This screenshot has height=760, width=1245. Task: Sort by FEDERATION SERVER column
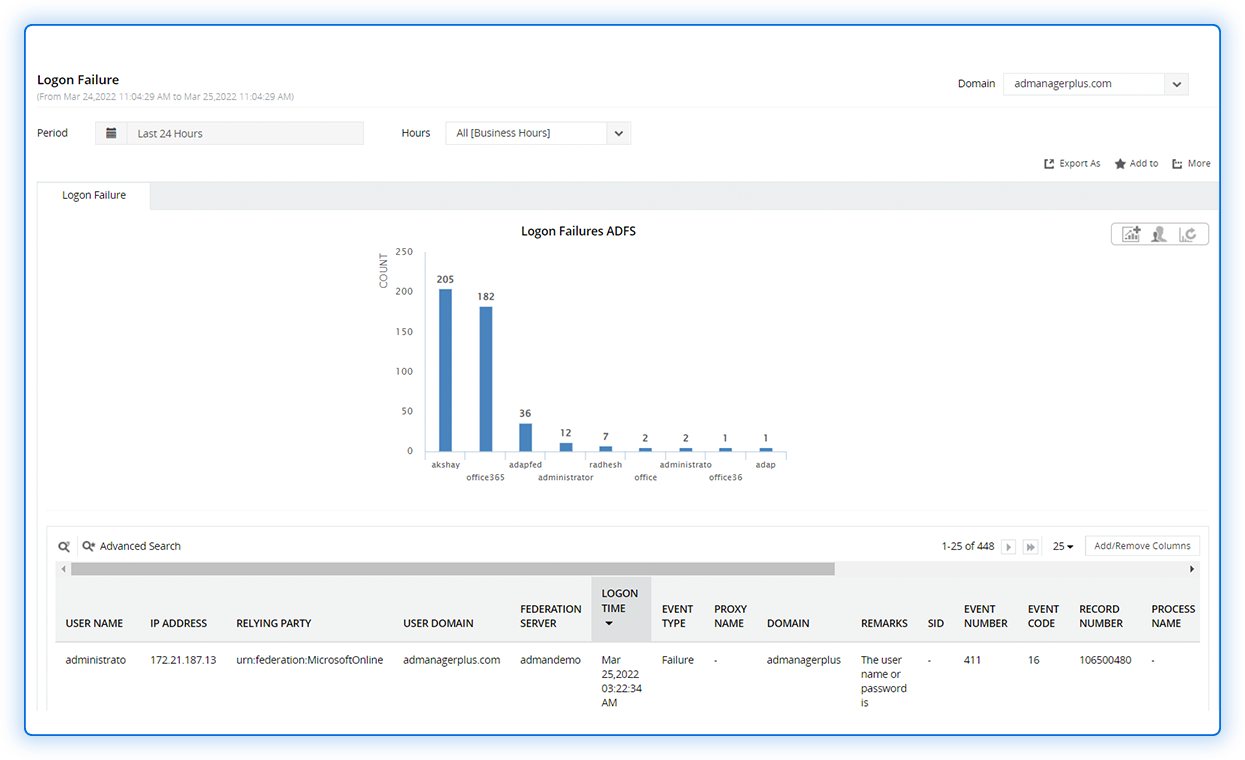point(550,616)
